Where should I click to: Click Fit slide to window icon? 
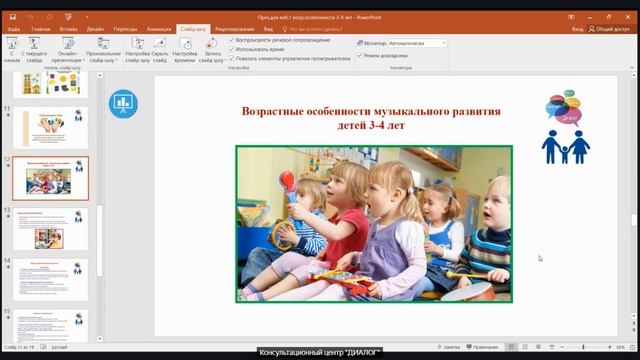point(633,347)
